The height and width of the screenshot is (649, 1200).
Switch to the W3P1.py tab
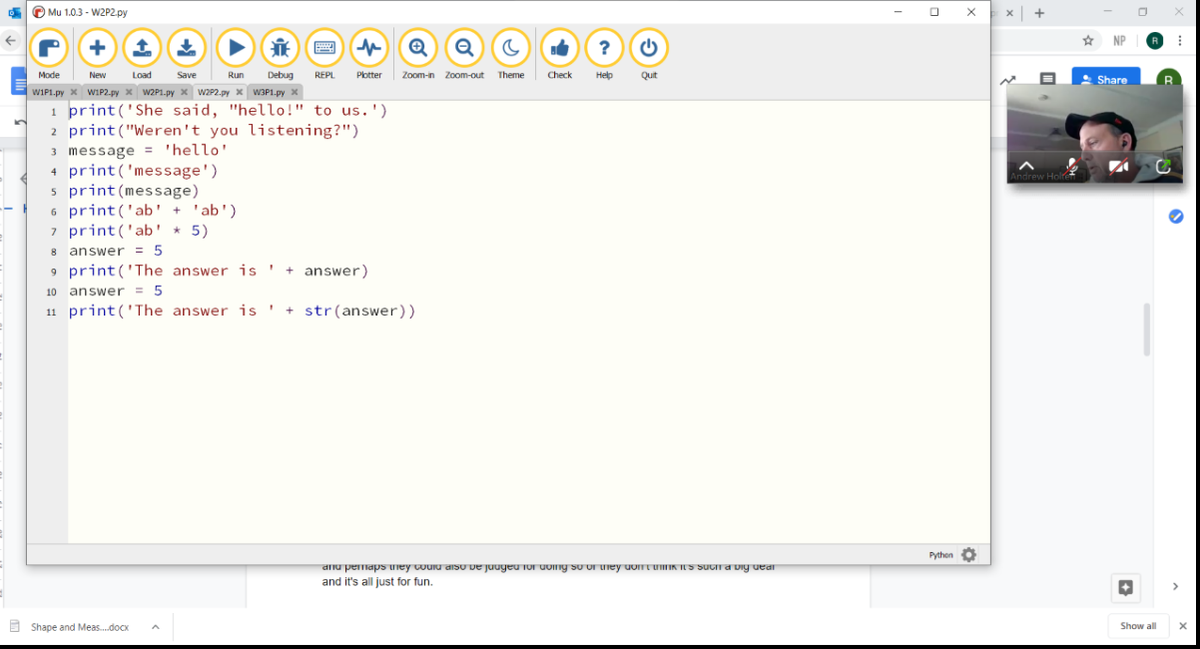268,92
